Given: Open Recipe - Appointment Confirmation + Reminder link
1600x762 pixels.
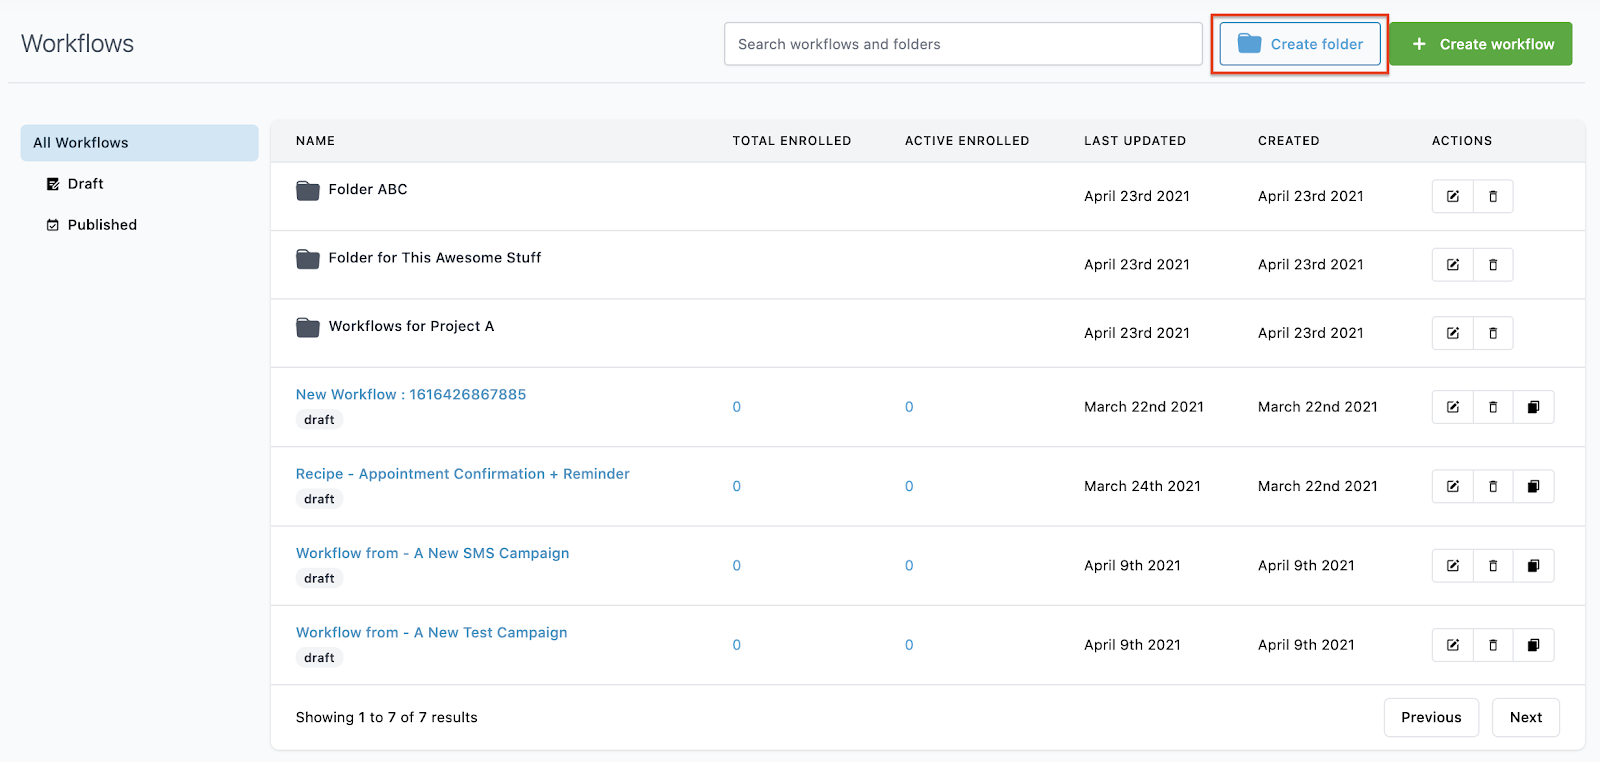Looking at the screenshot, I should point(462,474).
